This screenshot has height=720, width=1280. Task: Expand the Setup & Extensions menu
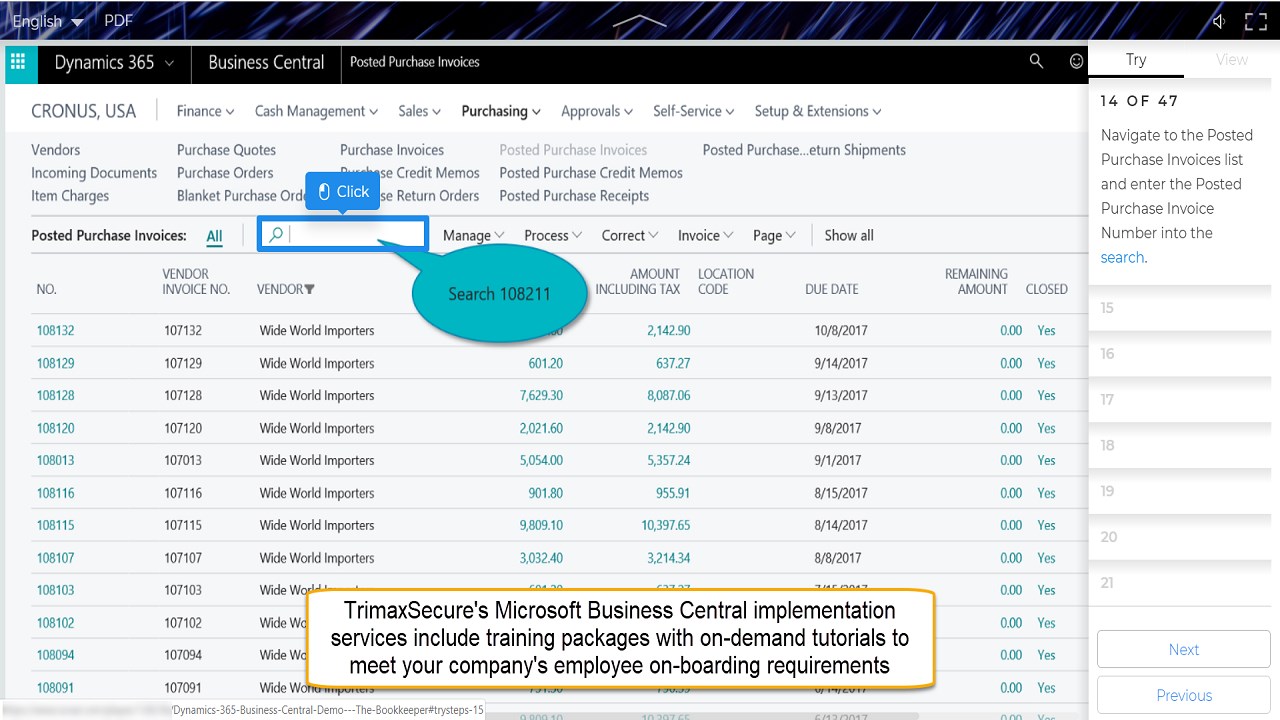pyautogui.click(x=818, y=111)
